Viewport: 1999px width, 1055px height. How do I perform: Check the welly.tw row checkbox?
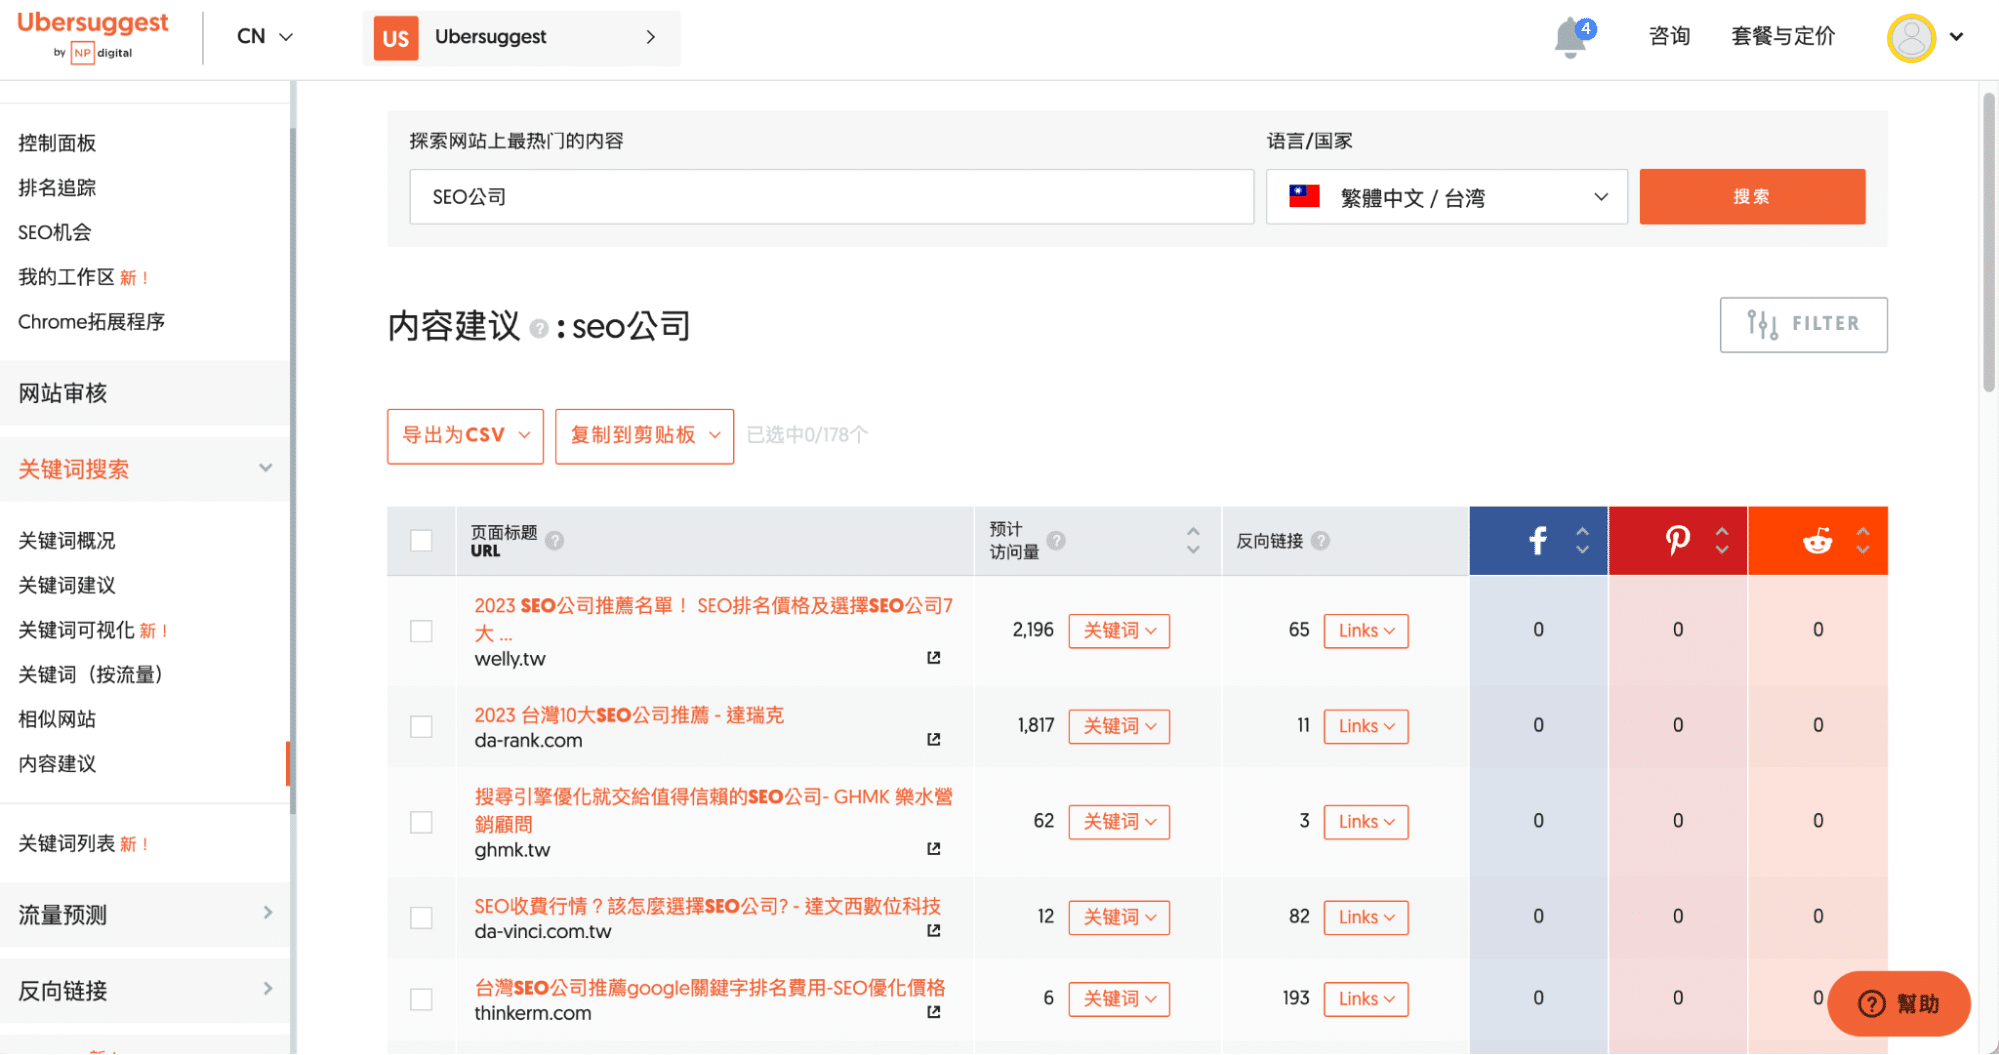coord(421,631)
